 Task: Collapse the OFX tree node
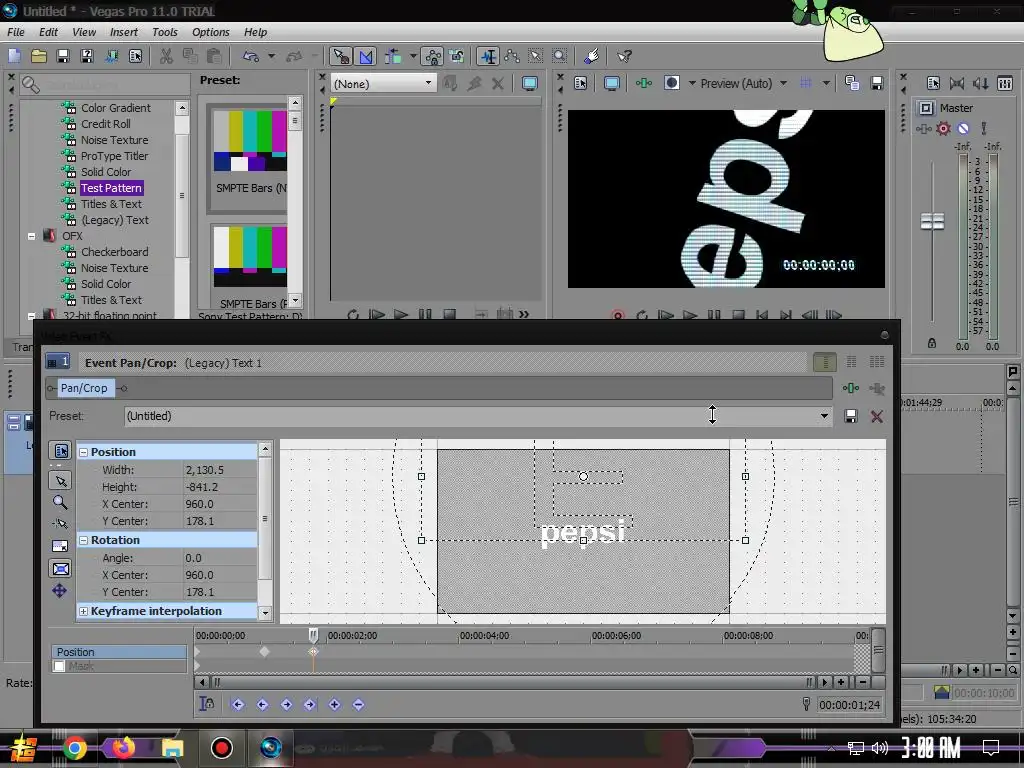click(31, 236)
